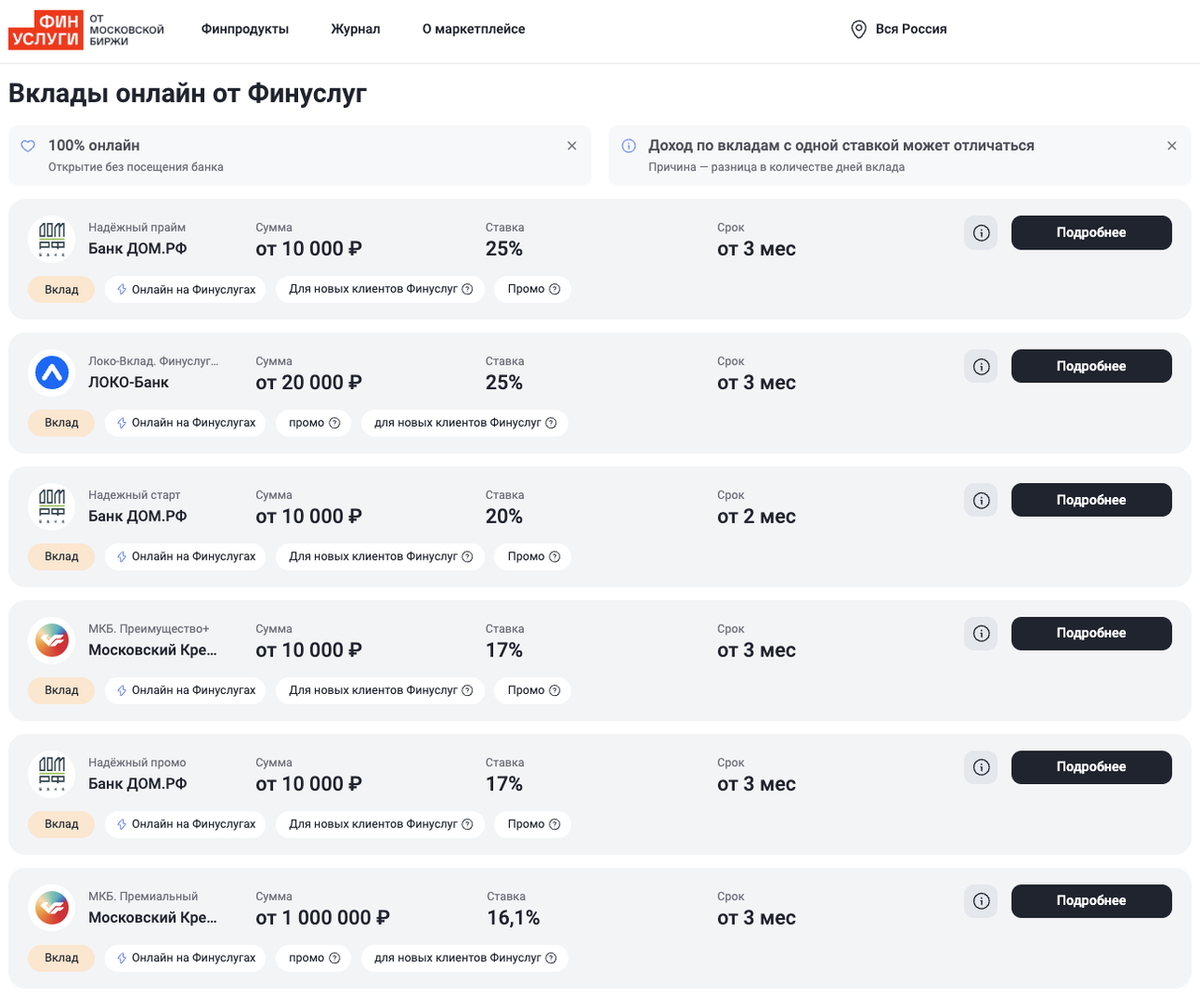Click info icon for ЛОКО-Банк deposit

(981, 367)
